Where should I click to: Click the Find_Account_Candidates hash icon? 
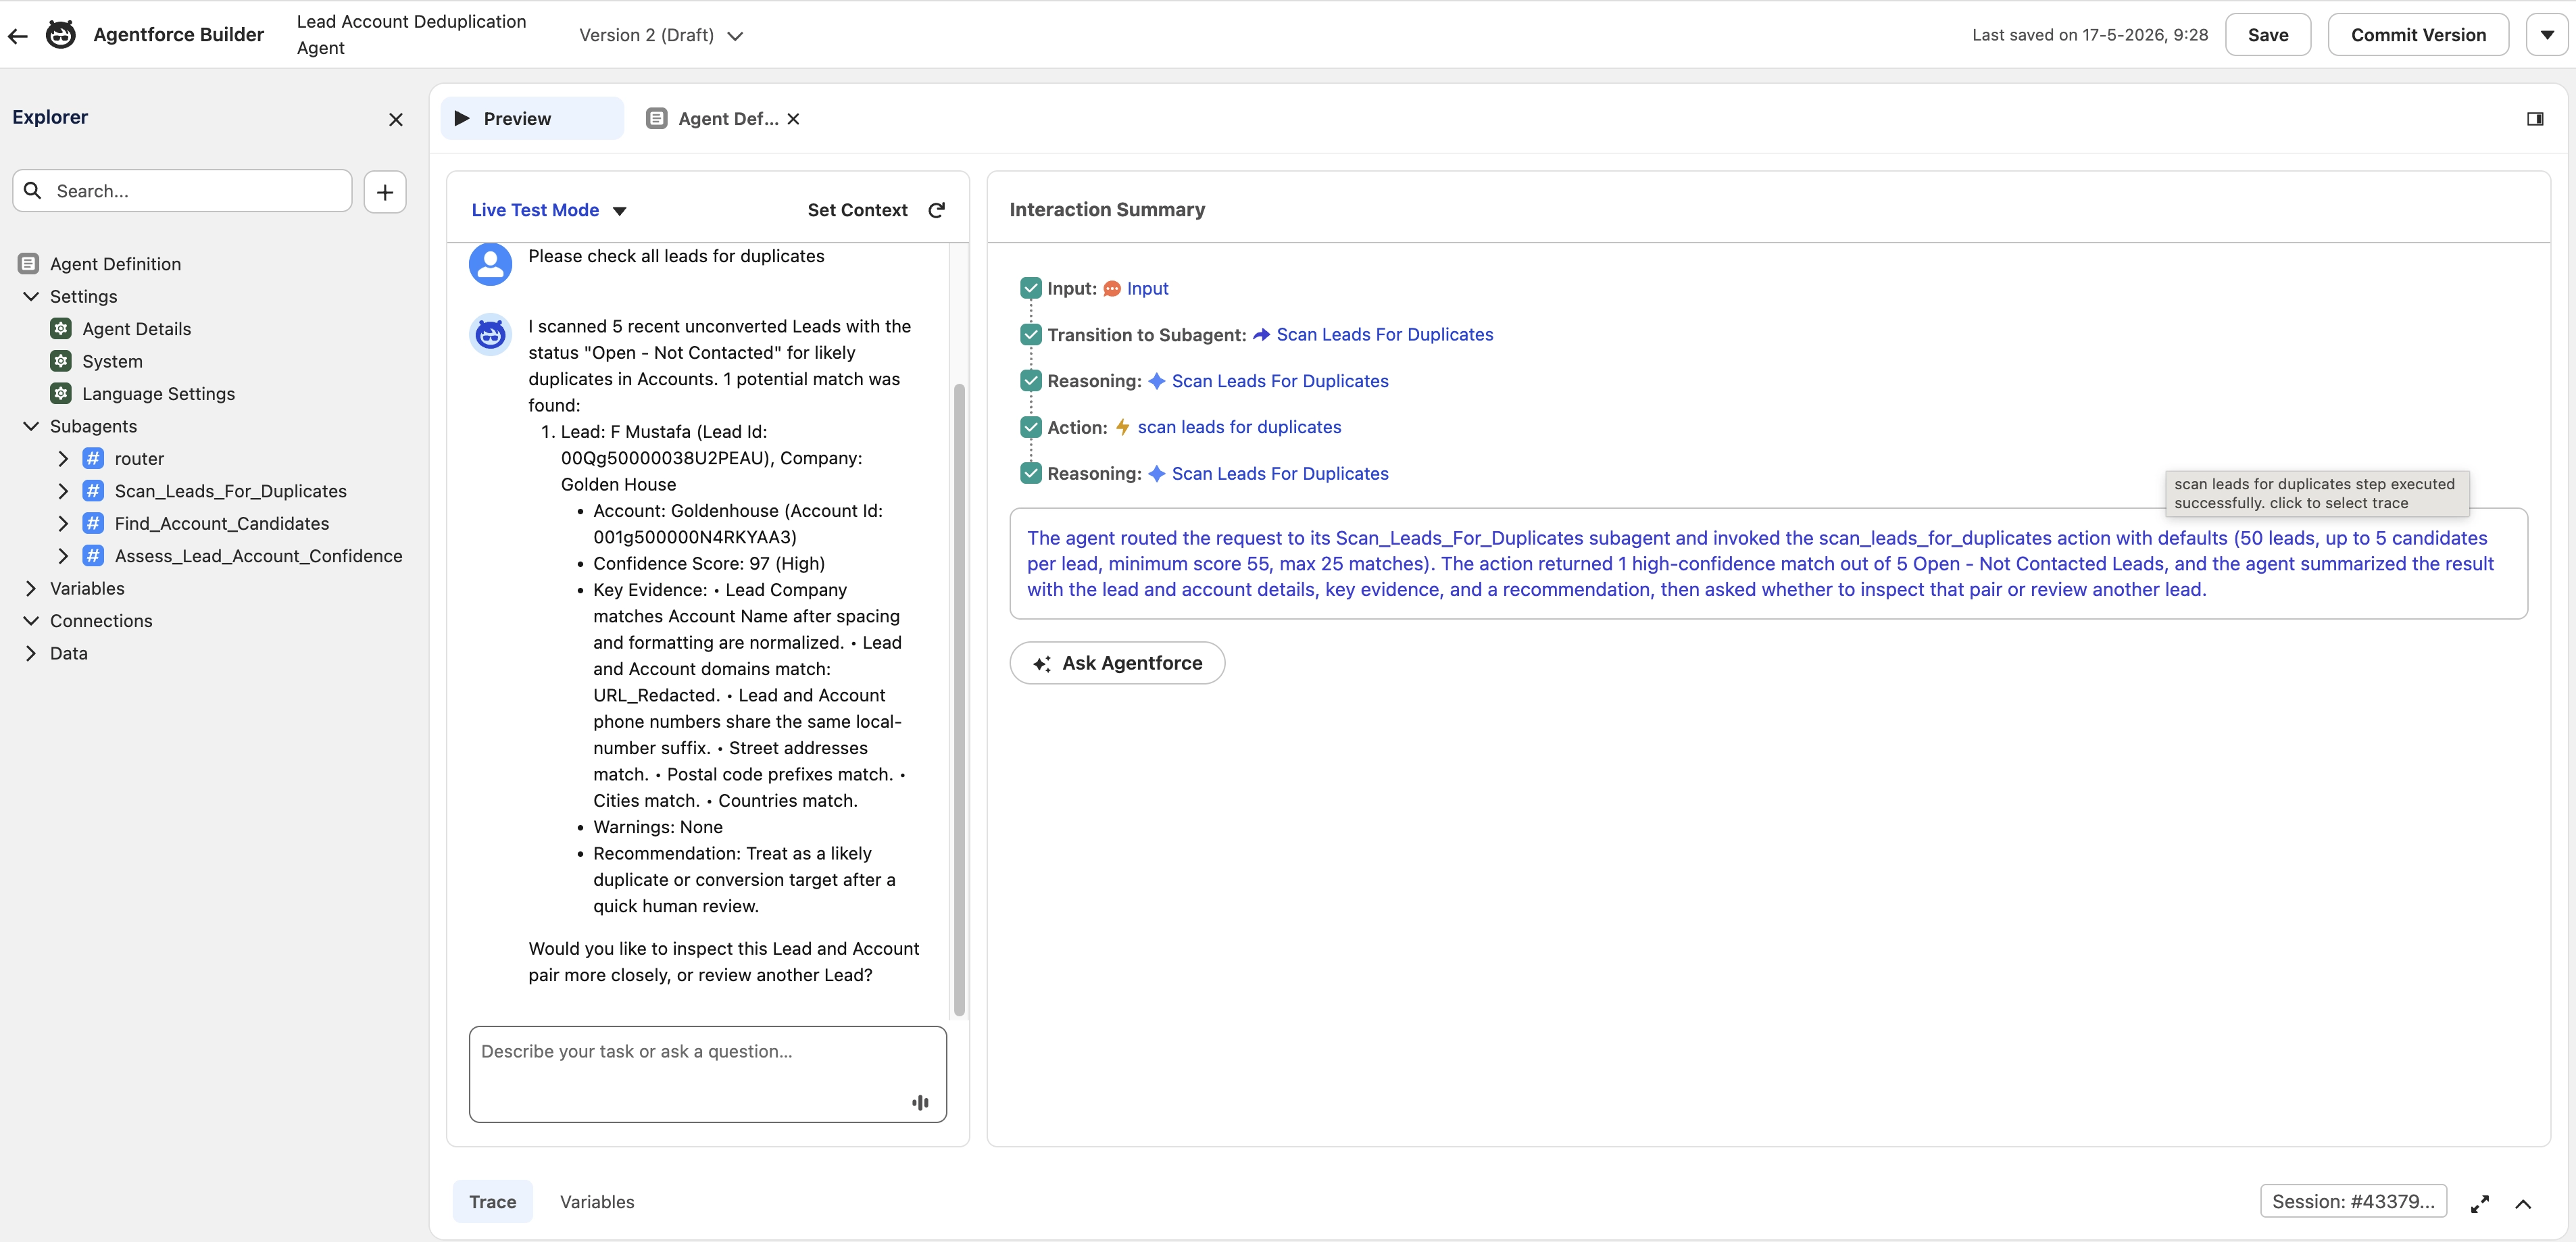pos(93,524)
